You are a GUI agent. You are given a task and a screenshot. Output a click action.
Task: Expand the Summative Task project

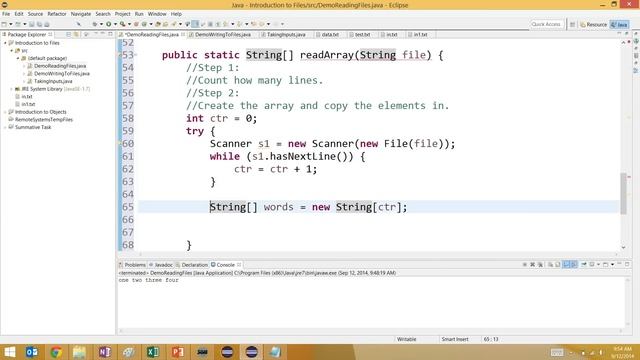click(x=5, y=127)
